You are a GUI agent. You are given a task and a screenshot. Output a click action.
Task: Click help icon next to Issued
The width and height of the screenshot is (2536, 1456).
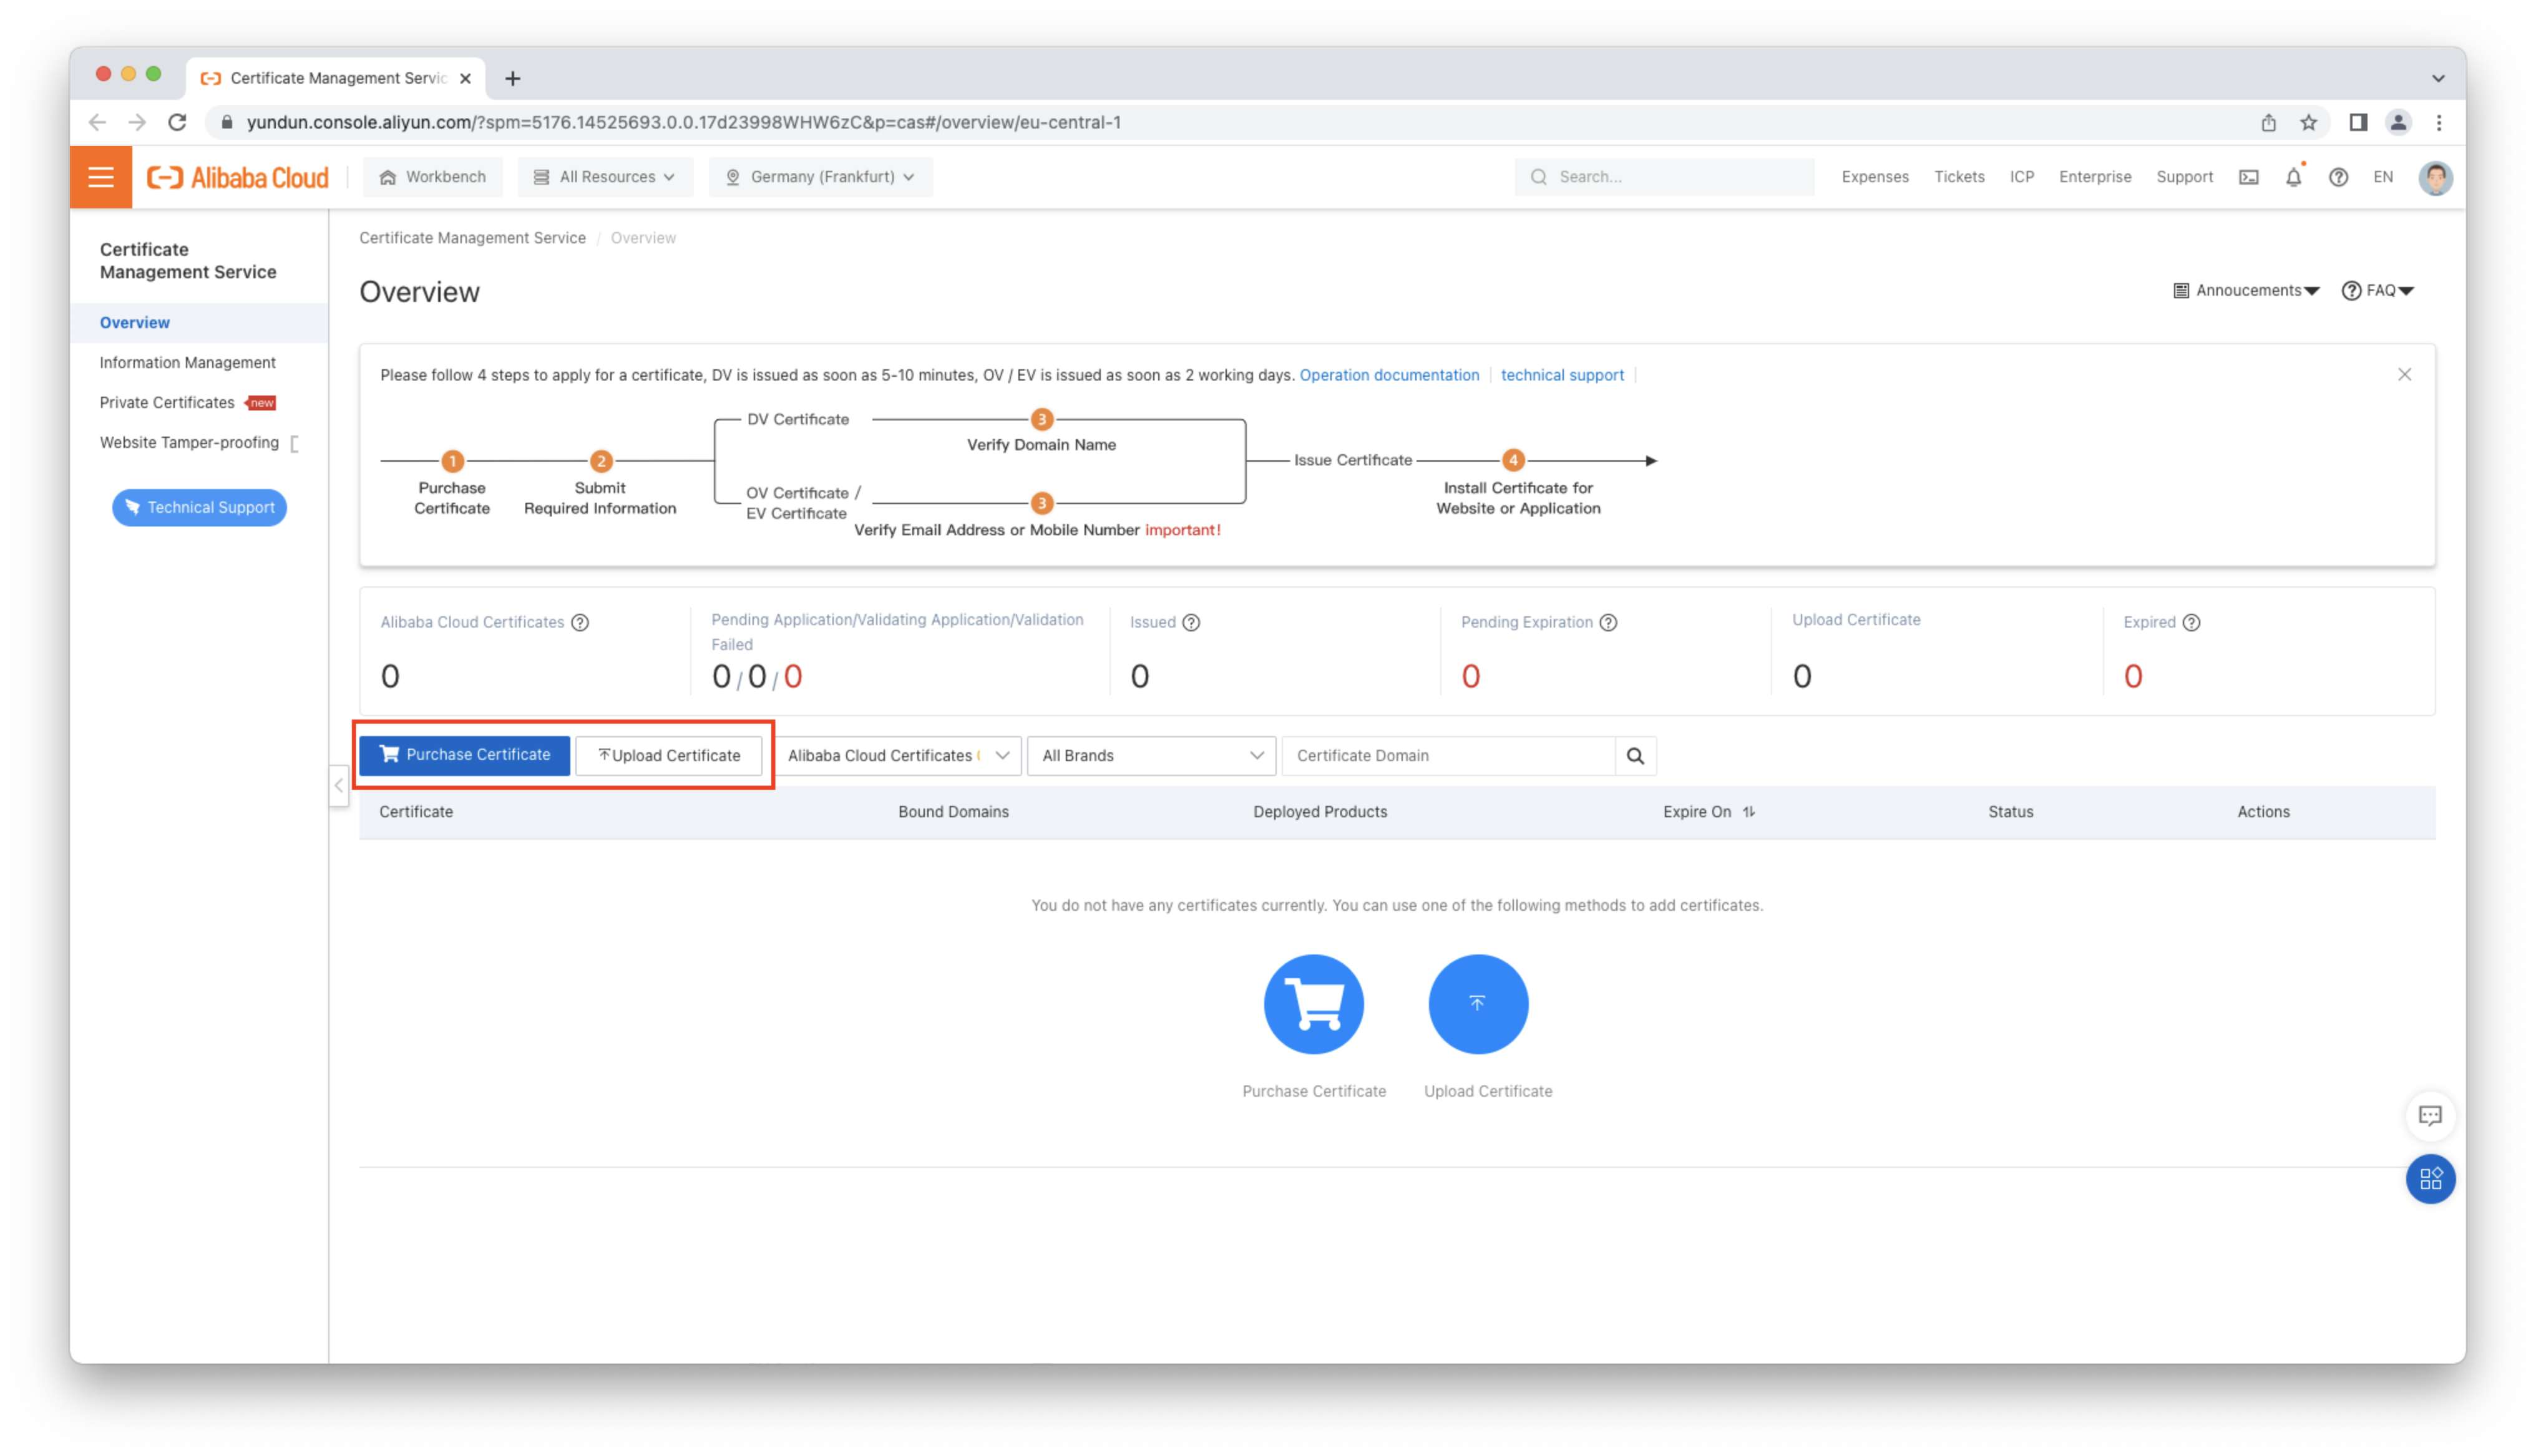pos(1191,622)
